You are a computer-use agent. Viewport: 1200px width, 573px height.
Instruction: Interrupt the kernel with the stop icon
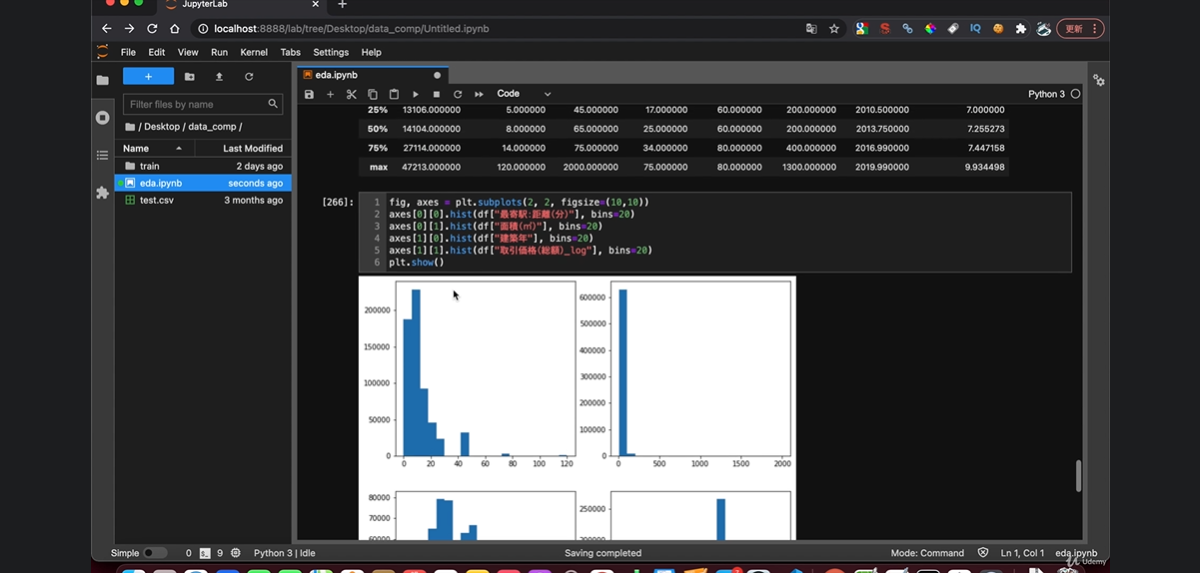[436, 94]
